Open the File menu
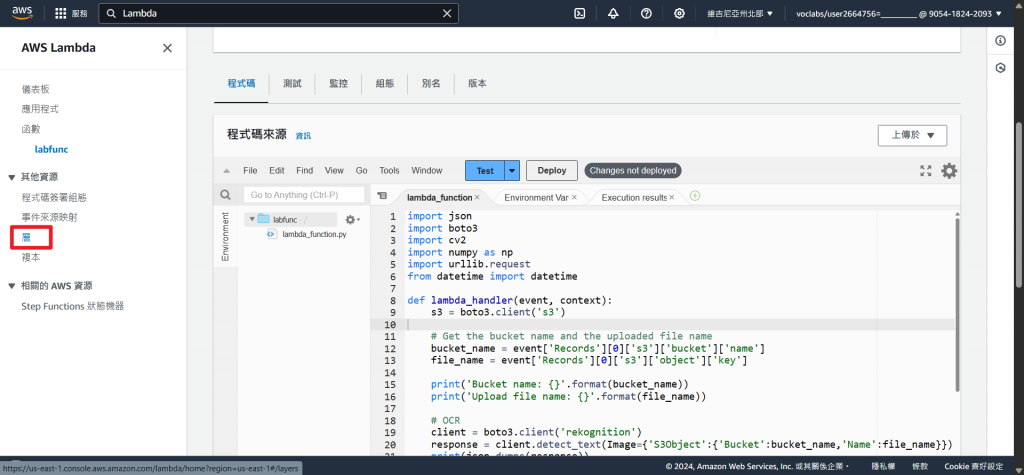The height and width of the screenshot is (475, 1024). [x=250, y=171]
